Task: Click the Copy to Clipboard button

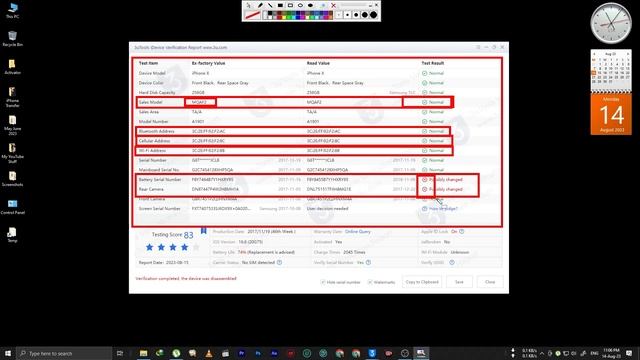Action: pyautogui.click(x=422, y=282)
